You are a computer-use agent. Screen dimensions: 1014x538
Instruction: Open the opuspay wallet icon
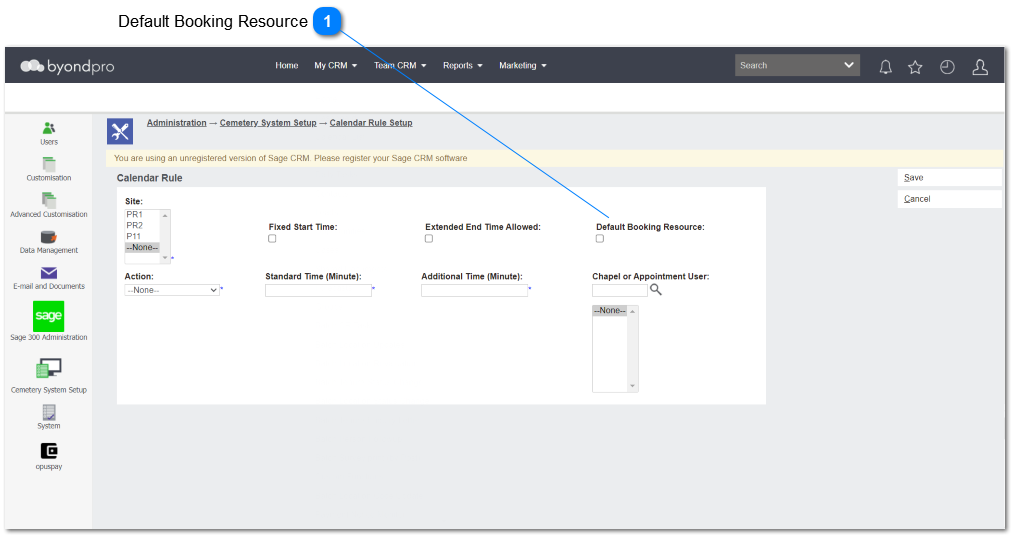pyautogui.click(x=49, y=450)
